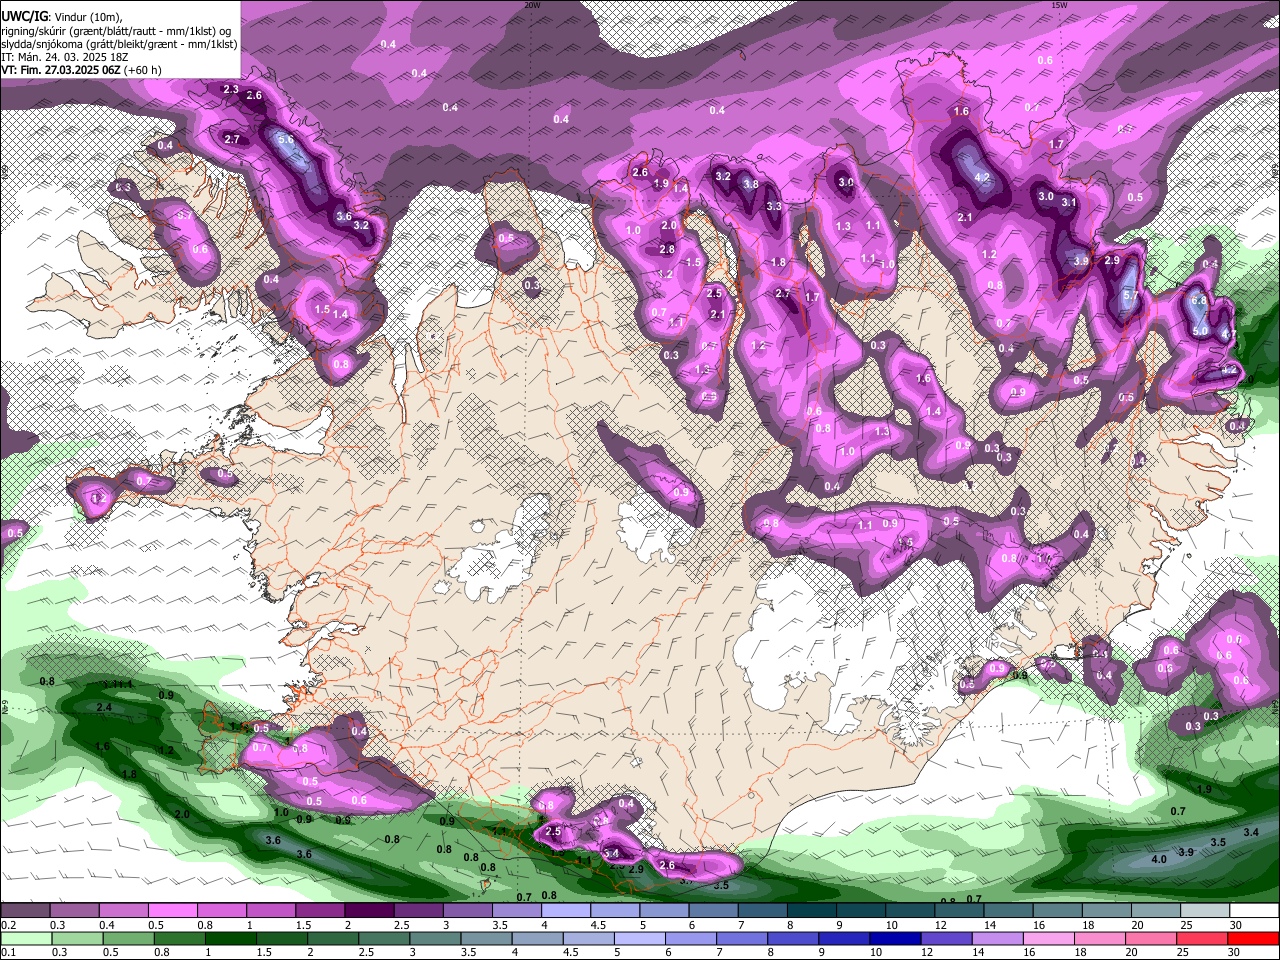
Task: Click the 5.0 precipitation value on the map
Action: [x=1201, y=331]
